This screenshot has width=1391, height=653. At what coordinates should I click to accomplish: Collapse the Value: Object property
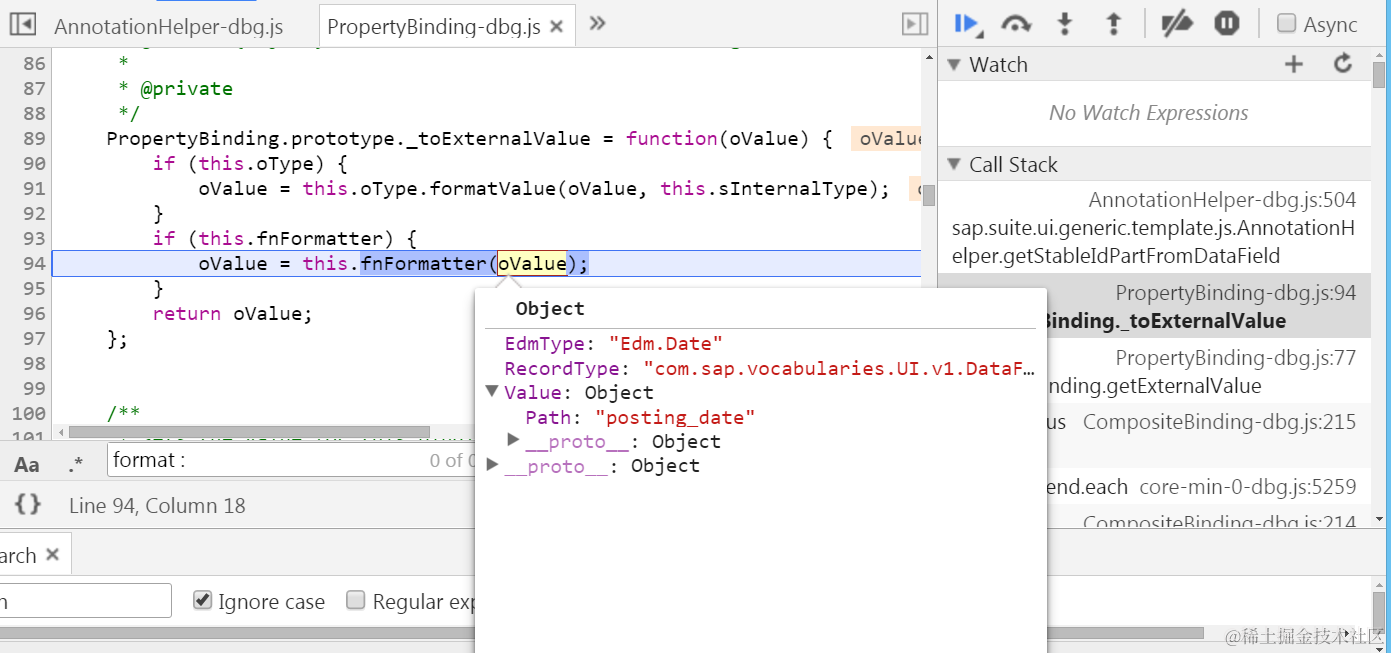[x=492, y=392]
